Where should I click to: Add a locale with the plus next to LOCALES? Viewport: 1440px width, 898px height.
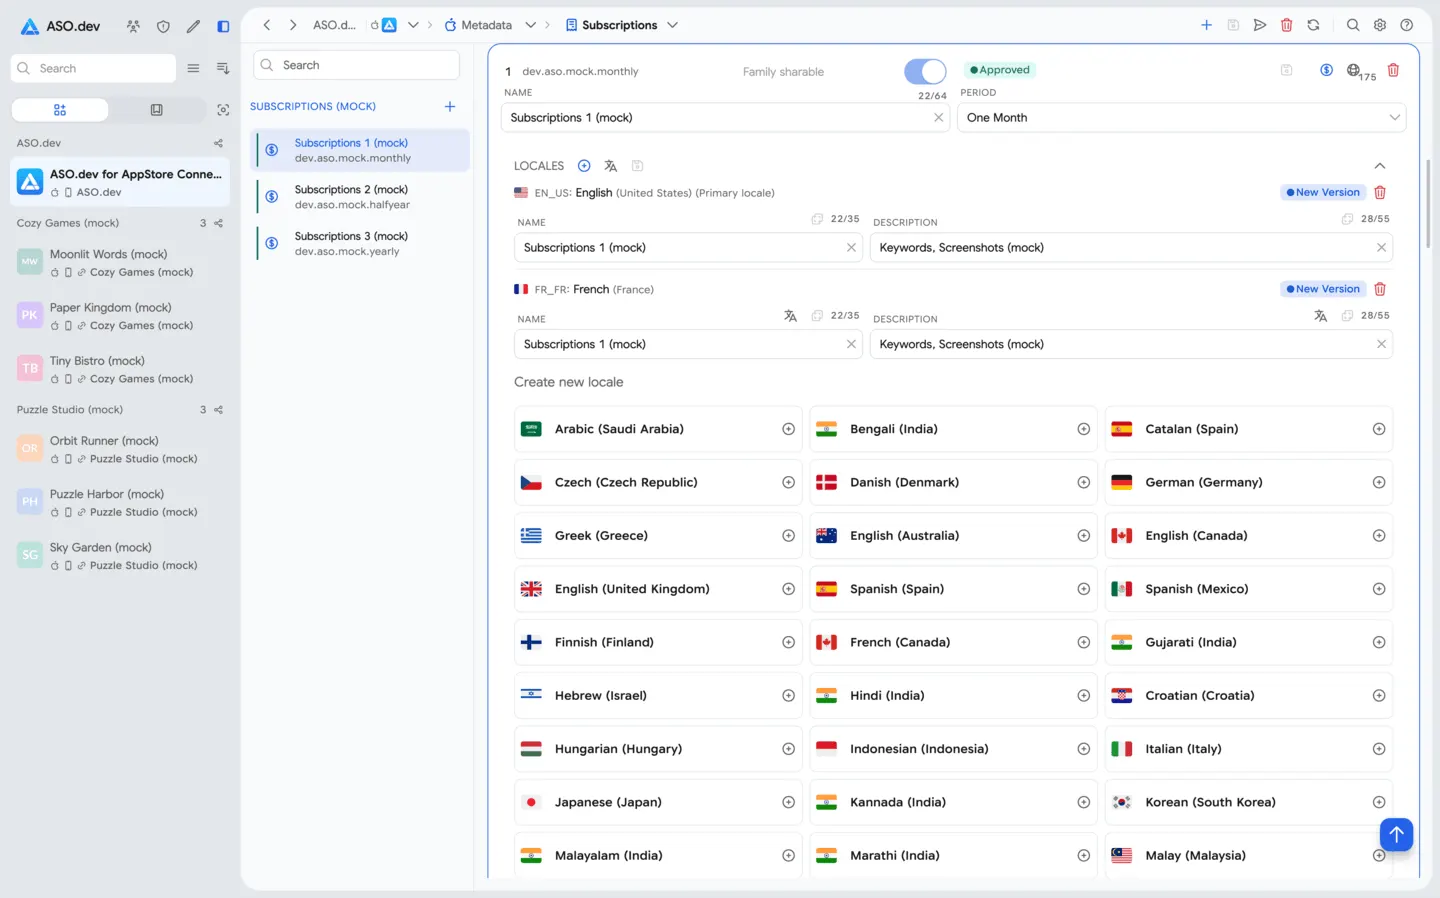[x=584, y=166]
